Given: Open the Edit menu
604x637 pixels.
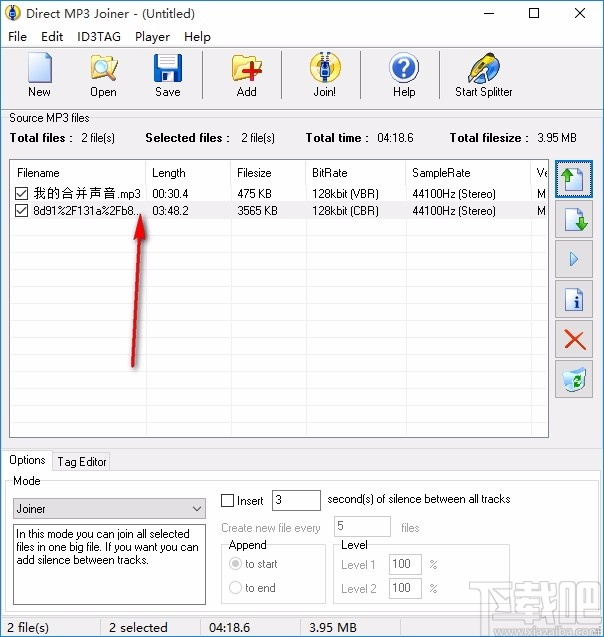Looking at the screenshot, I should tap(52, 37).
